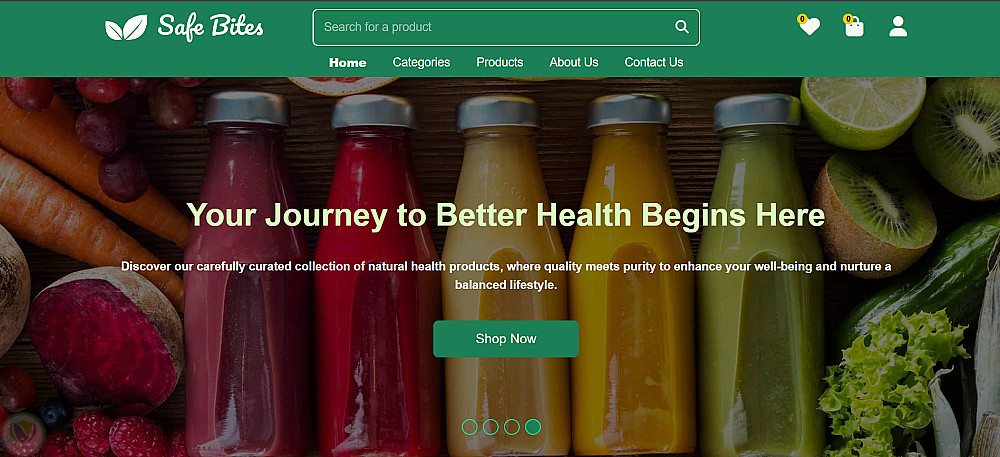Open the Products menu item
The width and height of the screenshot is (1000, 457).
pos(499,62)
